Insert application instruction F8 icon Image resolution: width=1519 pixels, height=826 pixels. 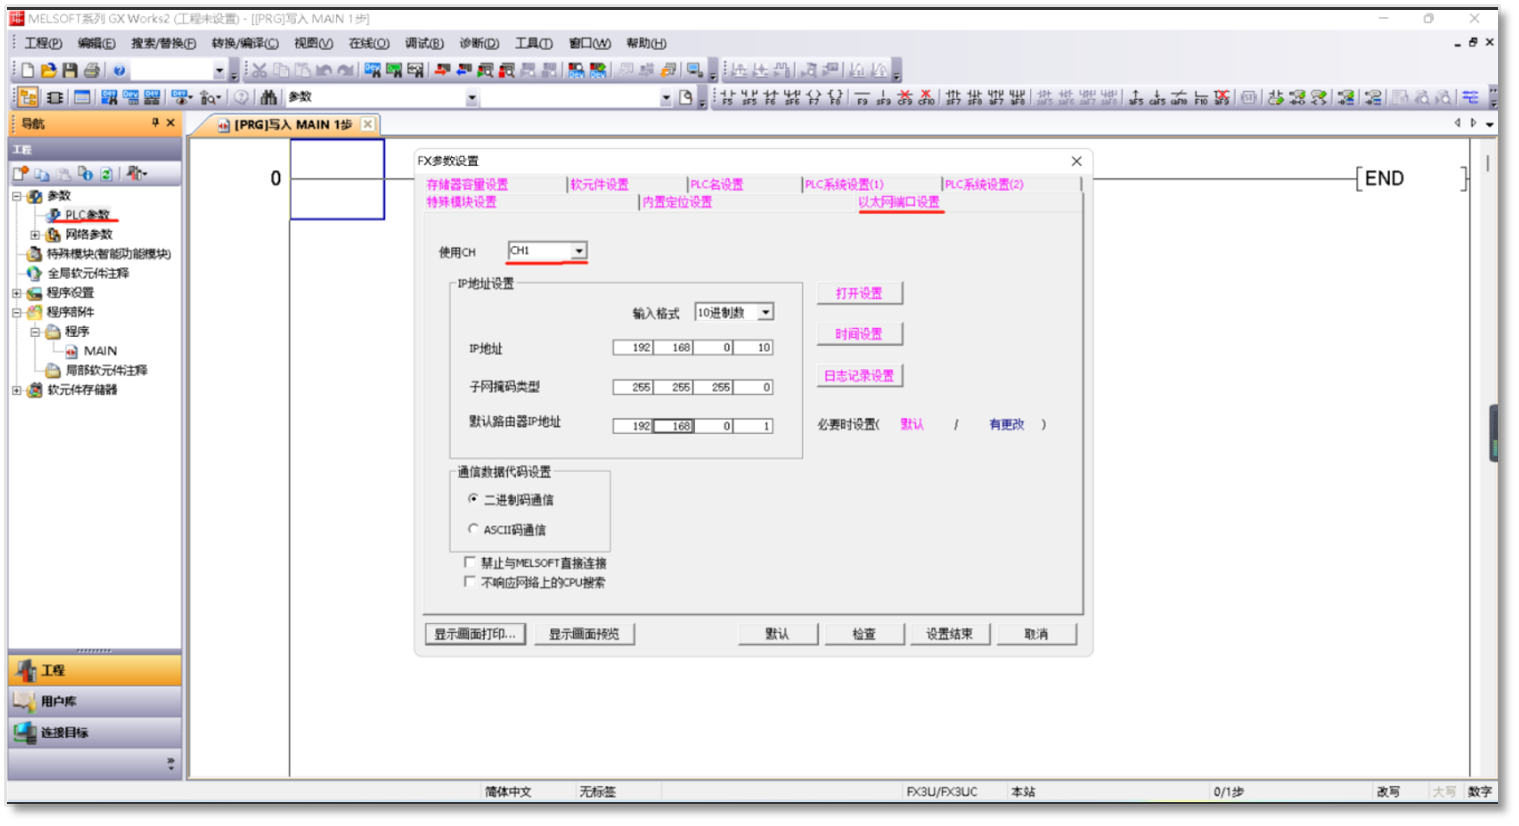(x=835, y=97)
